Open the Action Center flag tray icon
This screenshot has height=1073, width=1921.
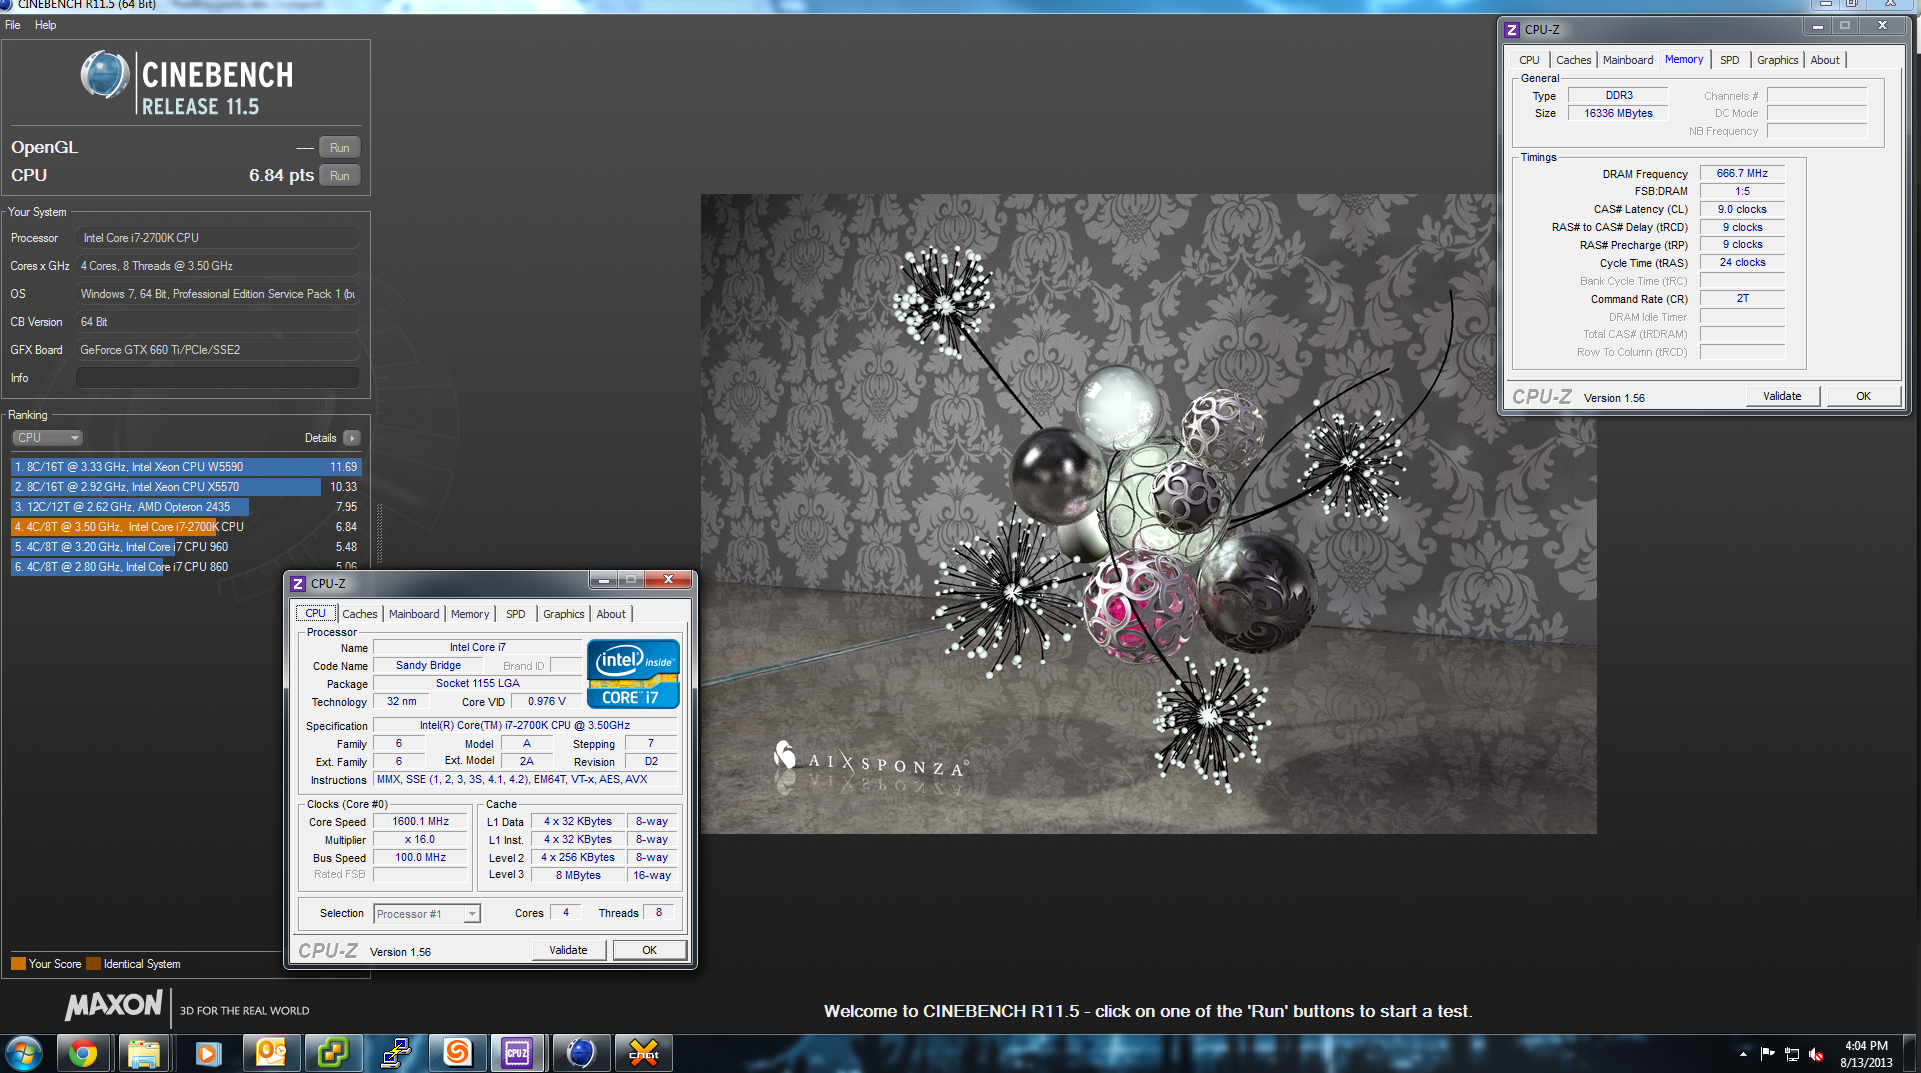pyautogui.click(x=1767, y=1054)
